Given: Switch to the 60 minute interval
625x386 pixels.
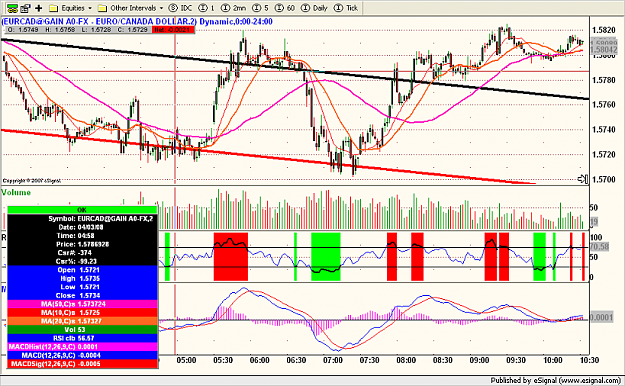Looking at the screenshot, I should (285, 8).
